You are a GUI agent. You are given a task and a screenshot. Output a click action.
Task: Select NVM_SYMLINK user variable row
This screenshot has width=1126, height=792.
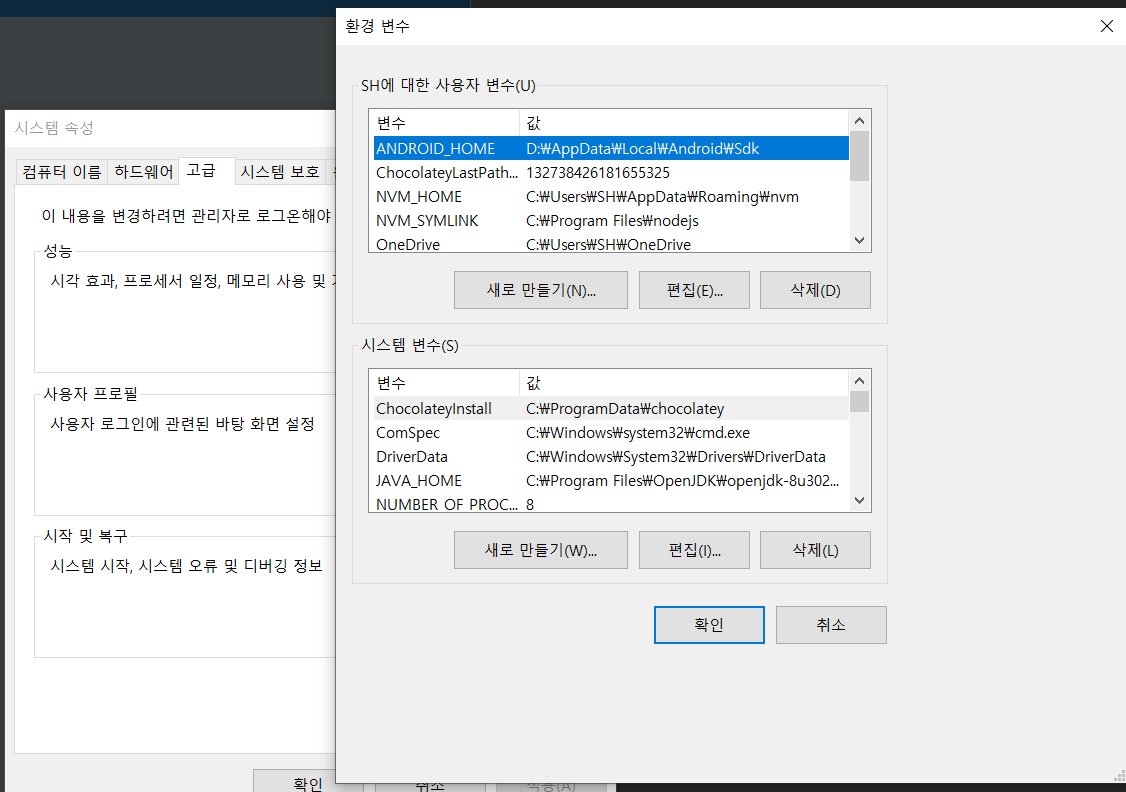coord(610,220)
